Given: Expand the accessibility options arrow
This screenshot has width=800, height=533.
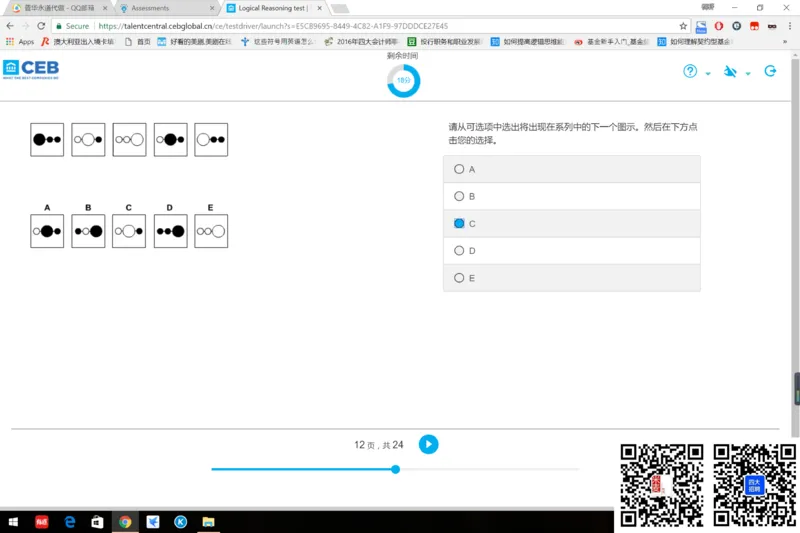Looking at the screenshot, I should 748,73.
